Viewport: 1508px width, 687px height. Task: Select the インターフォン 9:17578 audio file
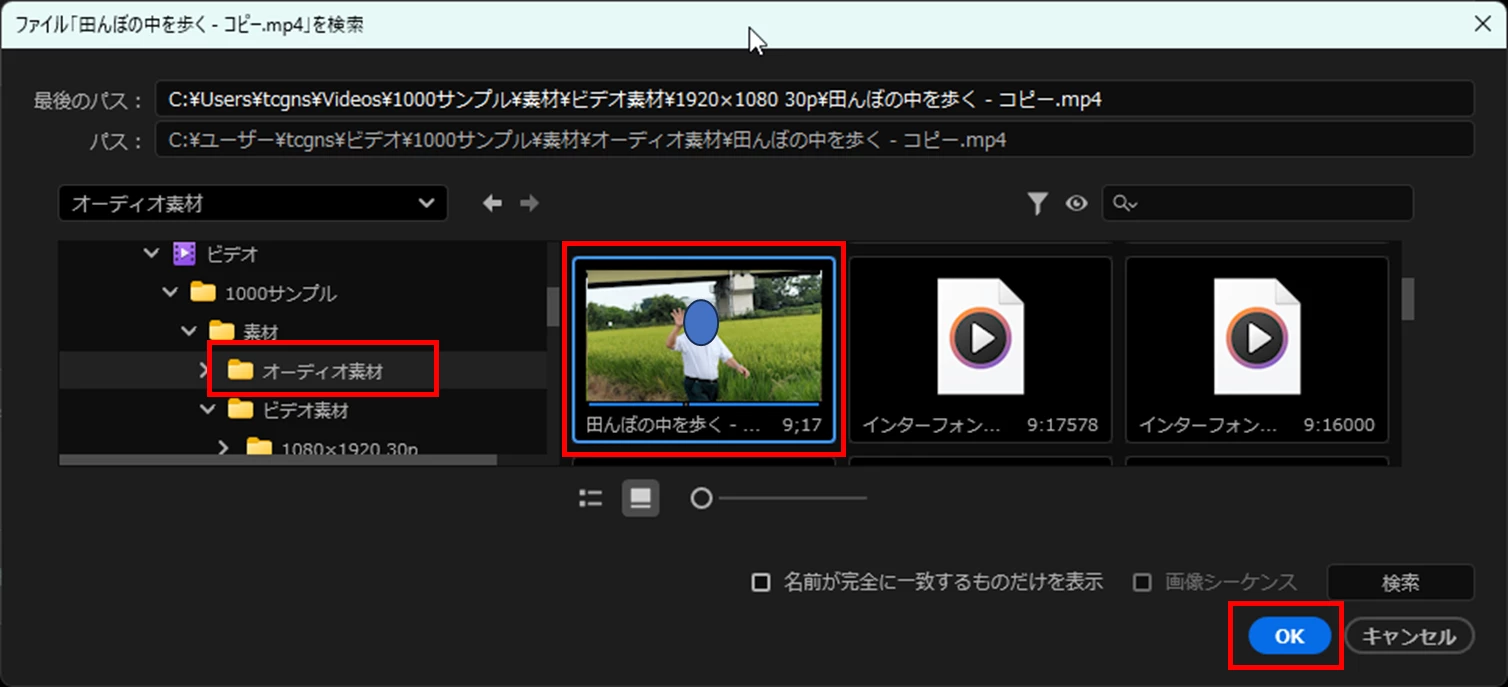tap(980, 349)
